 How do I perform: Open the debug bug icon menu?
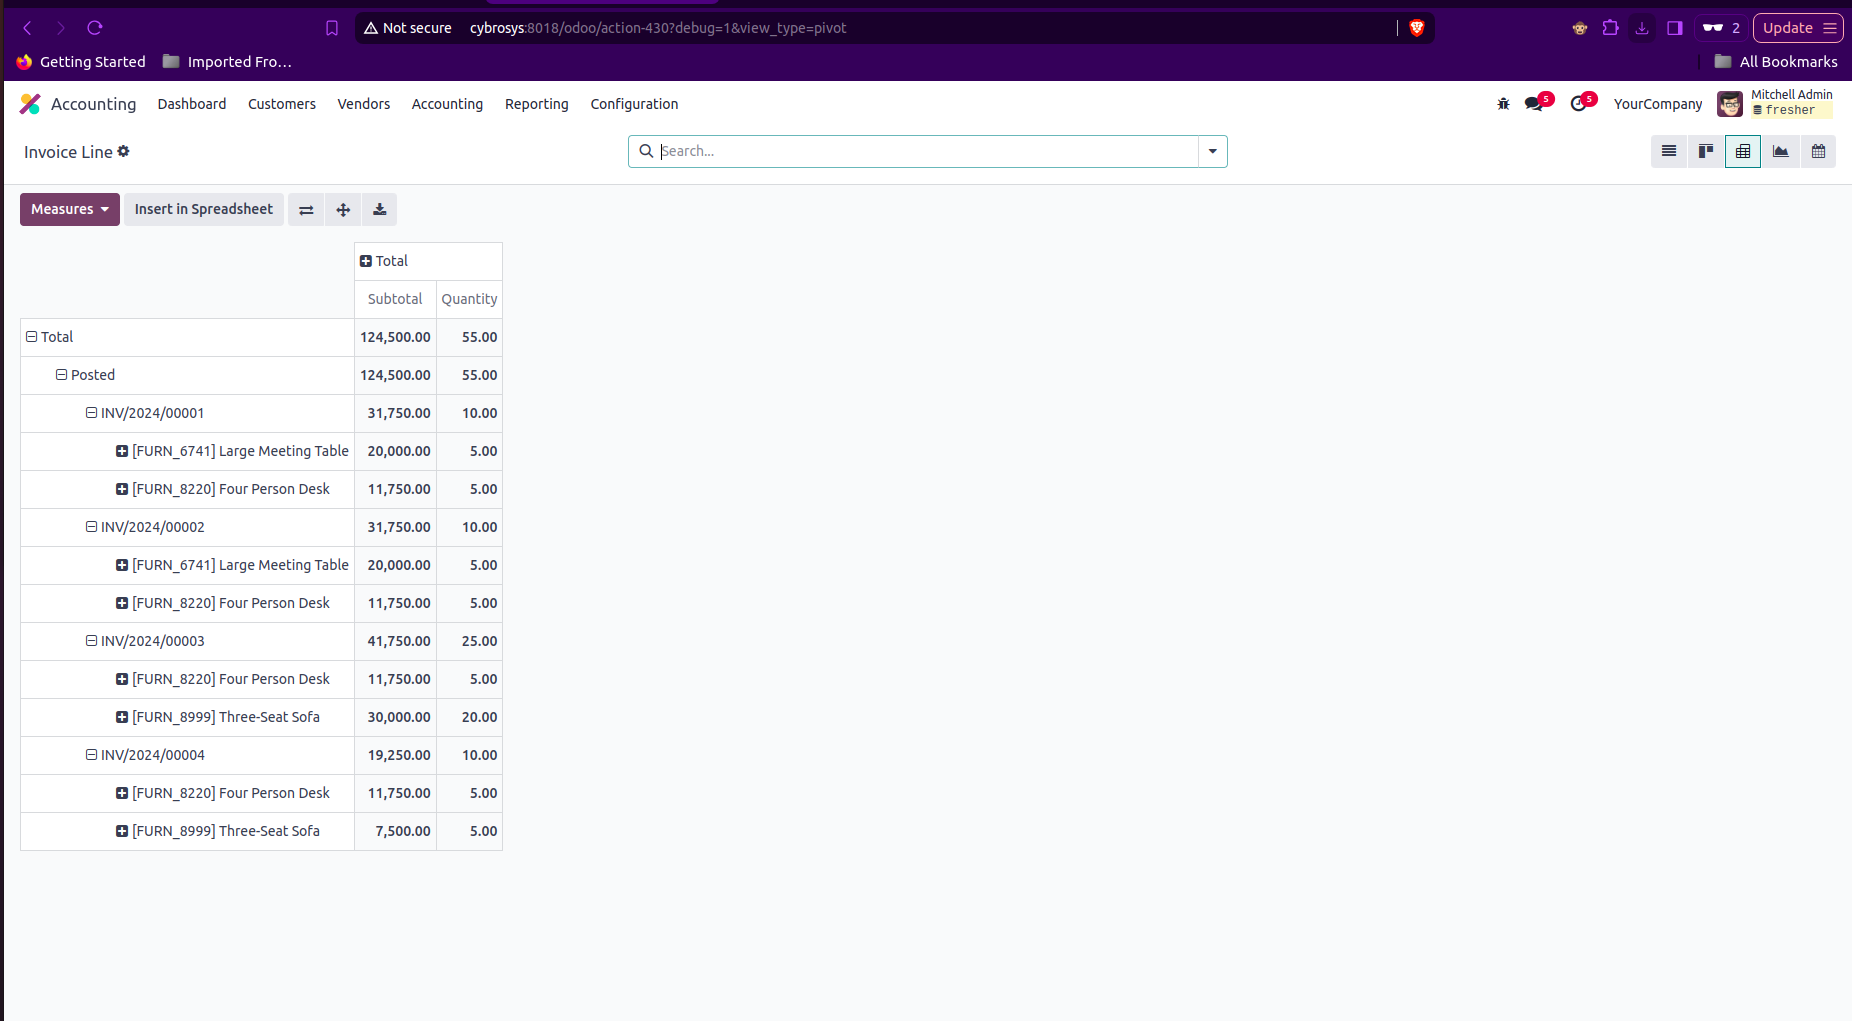pyautogui.click(x=1503, y=104)
